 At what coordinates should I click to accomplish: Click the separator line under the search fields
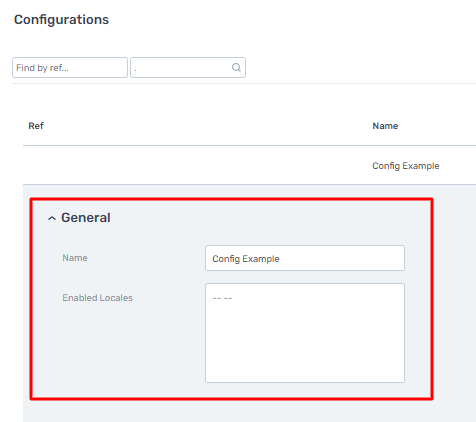pos(244,84)
